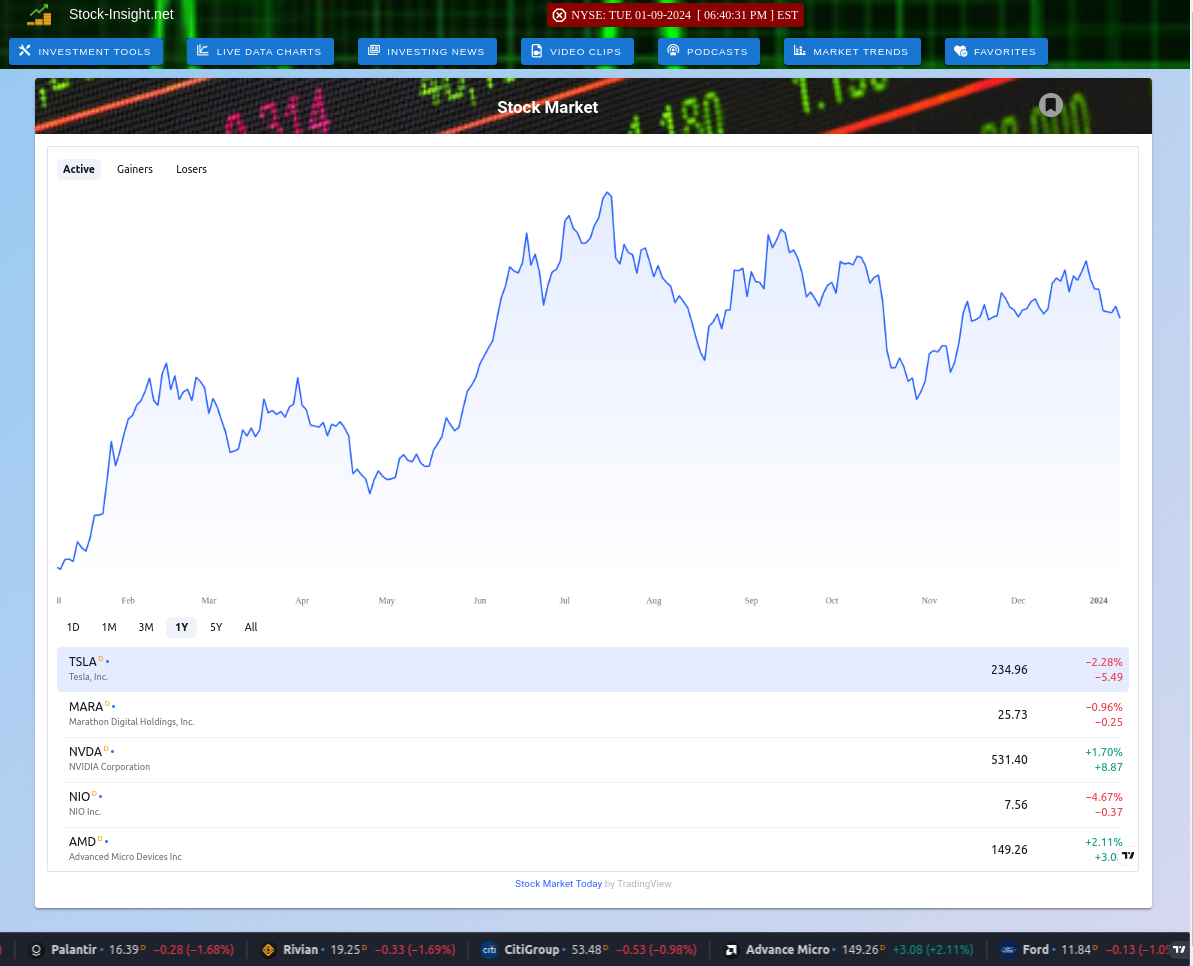Open the Podcasts section
Screen dimensions: 1193x966
click(708, 52)
